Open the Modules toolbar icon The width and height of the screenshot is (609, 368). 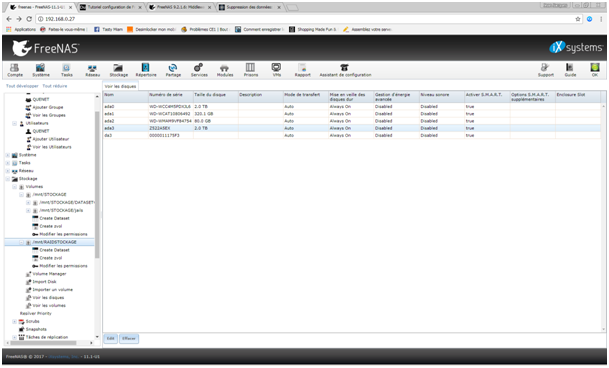[x=225, y=70]
